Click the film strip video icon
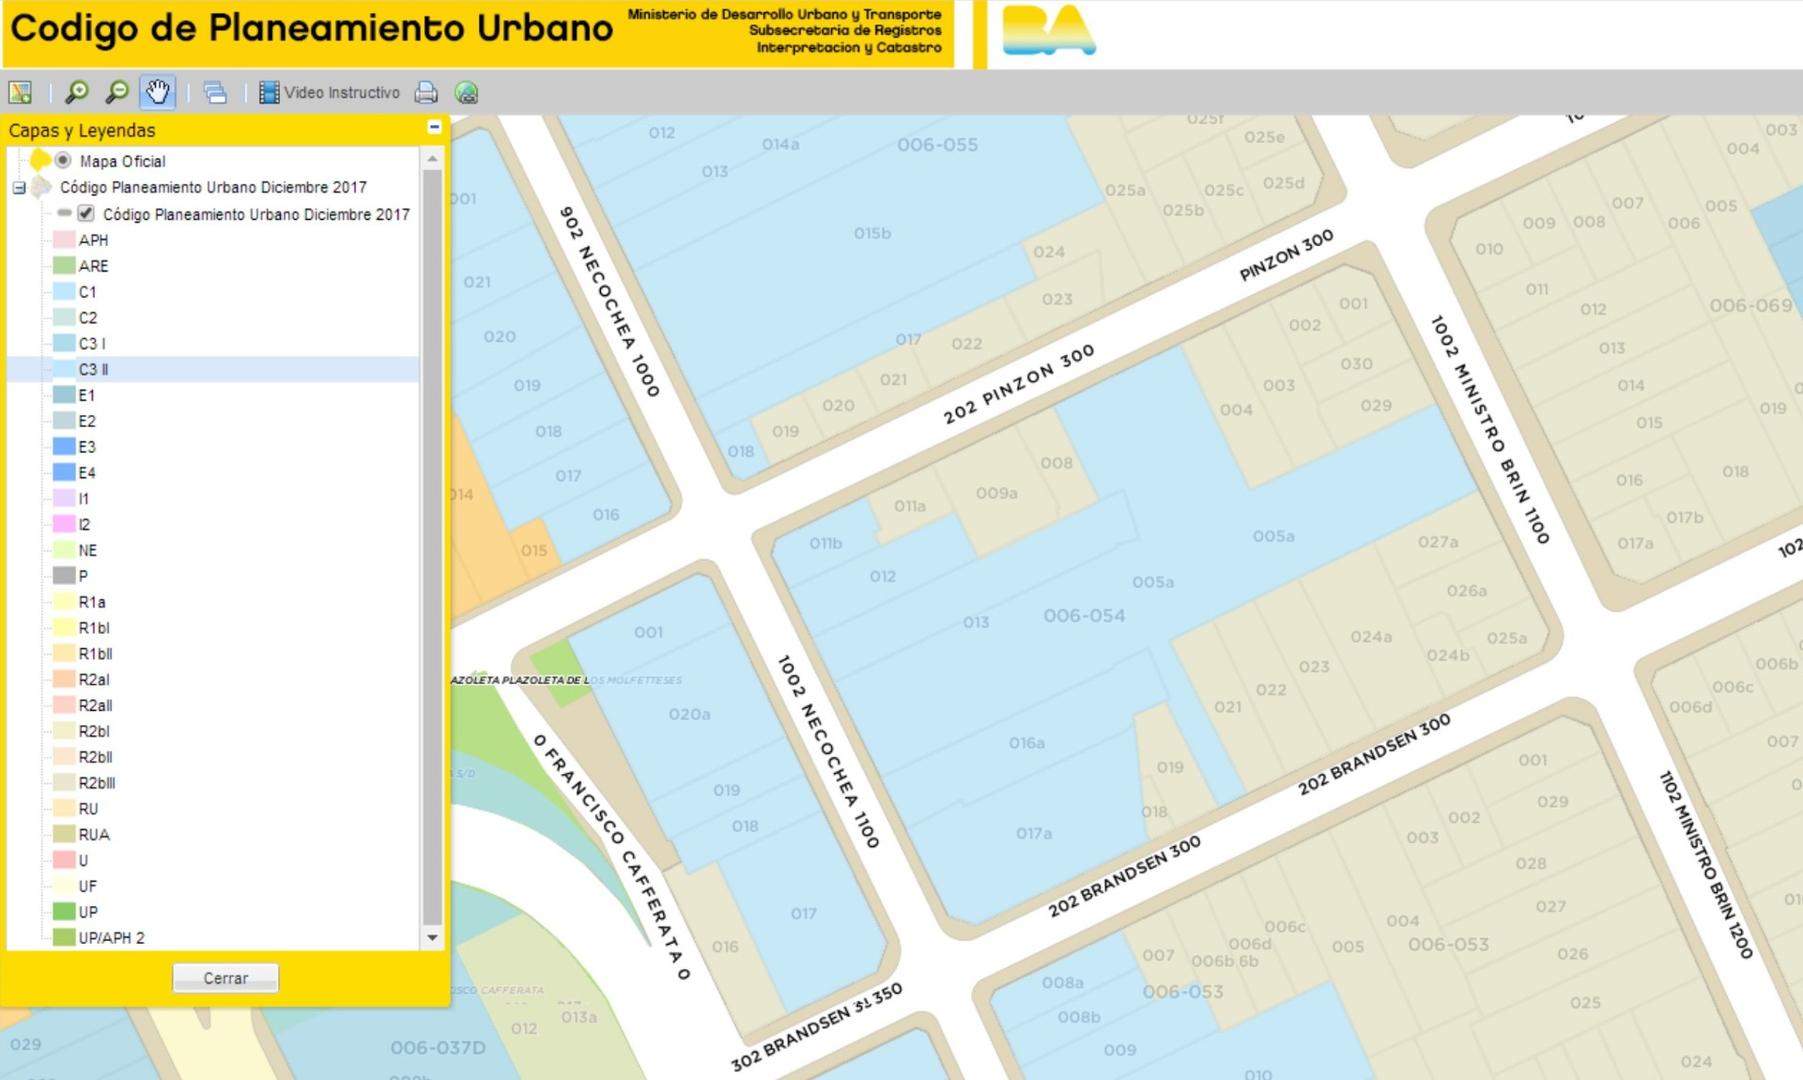This screenshot has height=1080, width=1803. 269,93
